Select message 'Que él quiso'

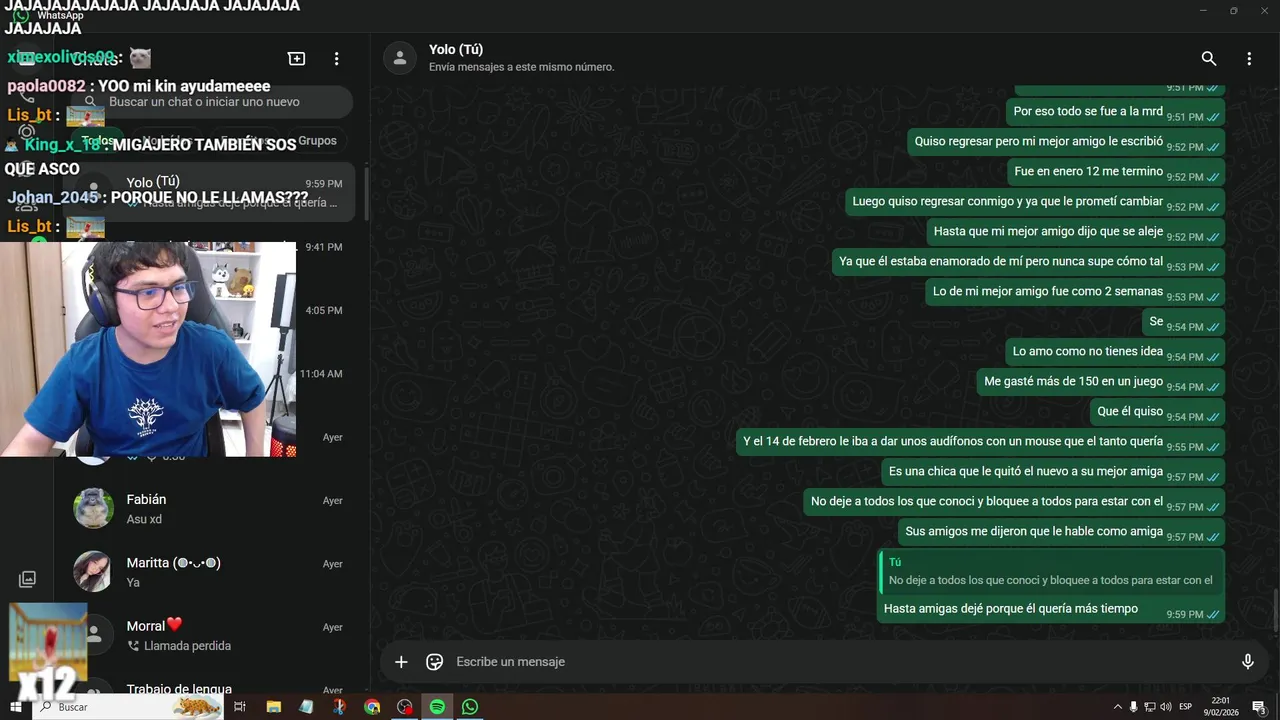pyautogui.click(x=1157, y=412)
